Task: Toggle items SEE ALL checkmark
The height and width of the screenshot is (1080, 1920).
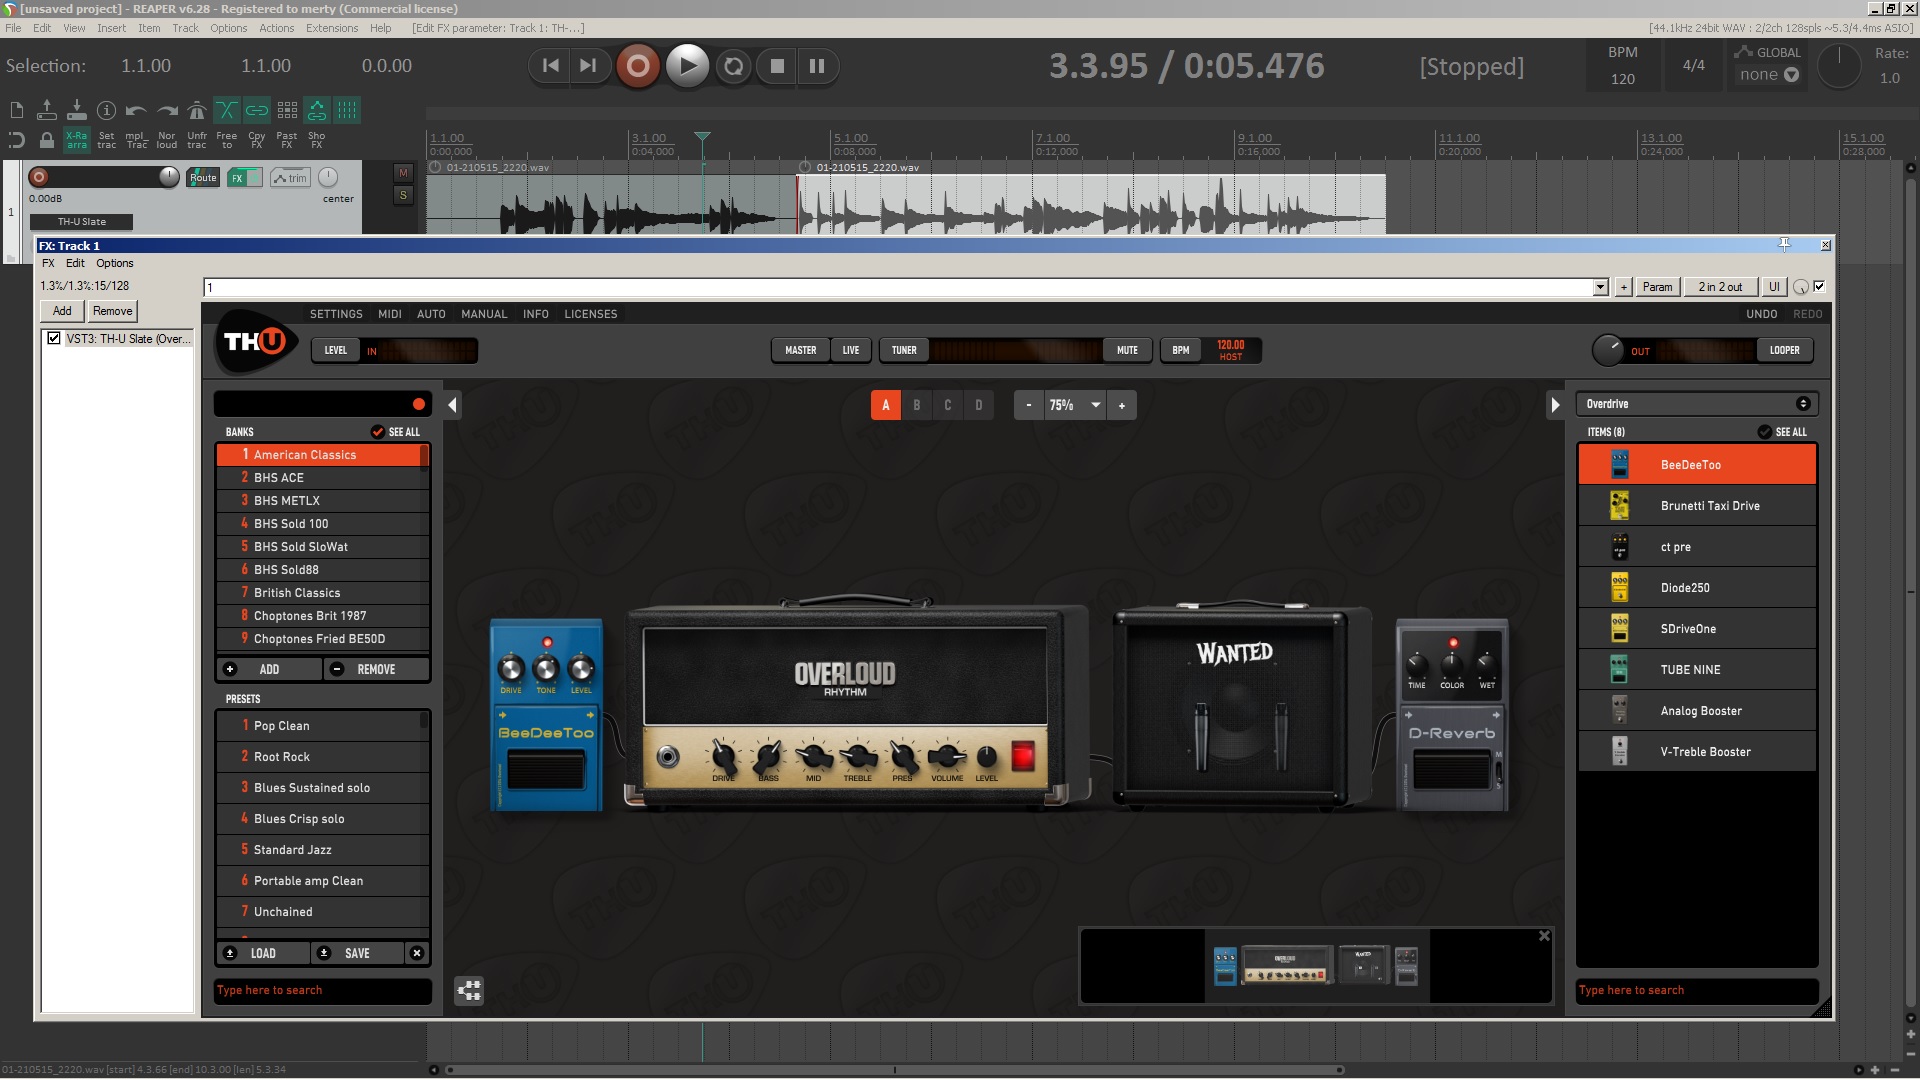Action: click(x=1764, y=432)
